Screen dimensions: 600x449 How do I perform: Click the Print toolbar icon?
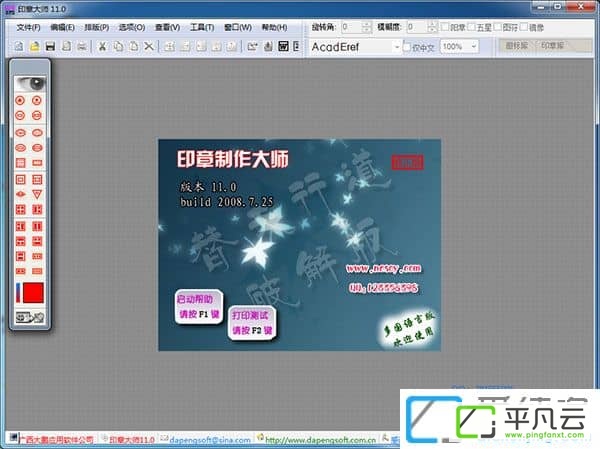click(x=82, y=47)
